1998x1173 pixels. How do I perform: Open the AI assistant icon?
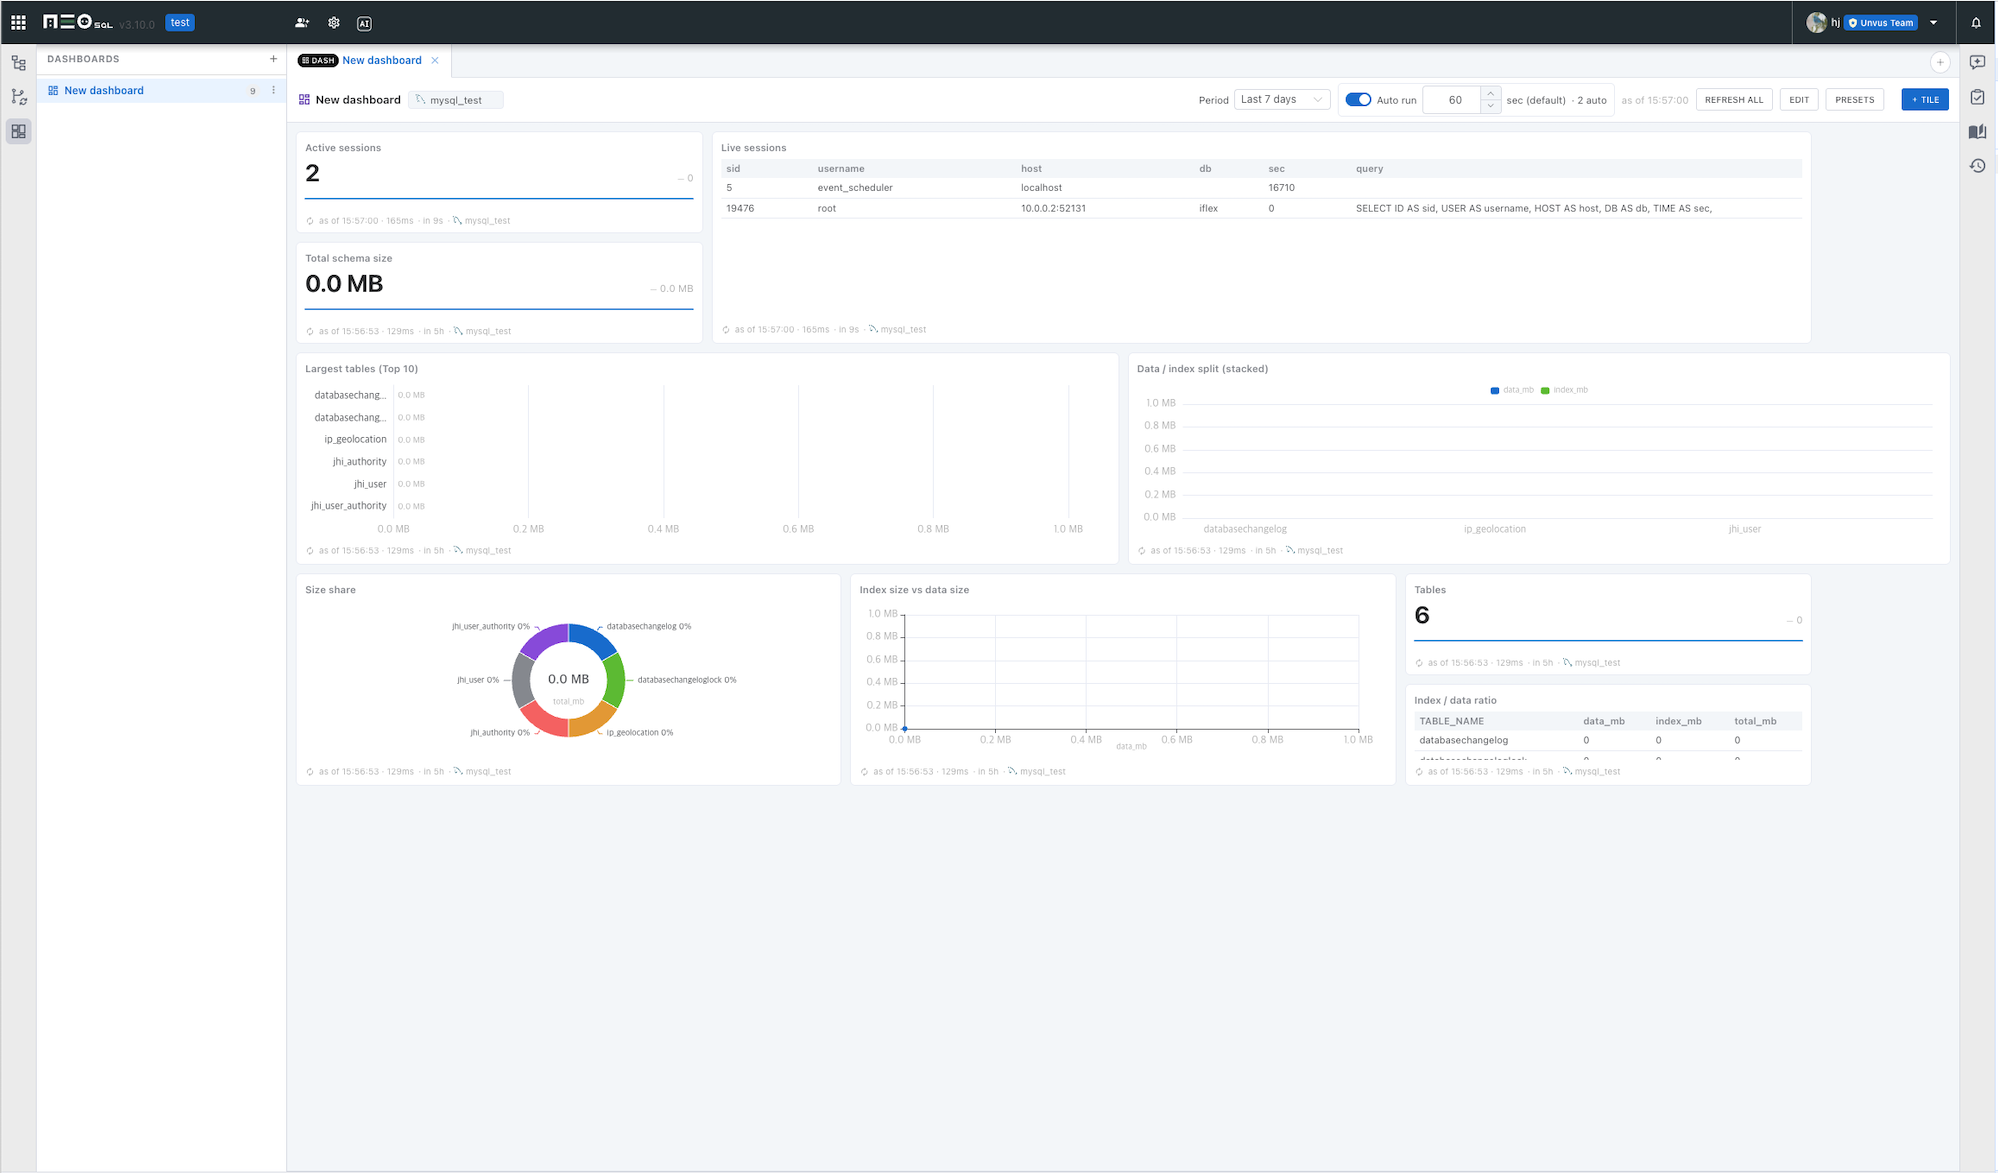[x=364, y=23]
